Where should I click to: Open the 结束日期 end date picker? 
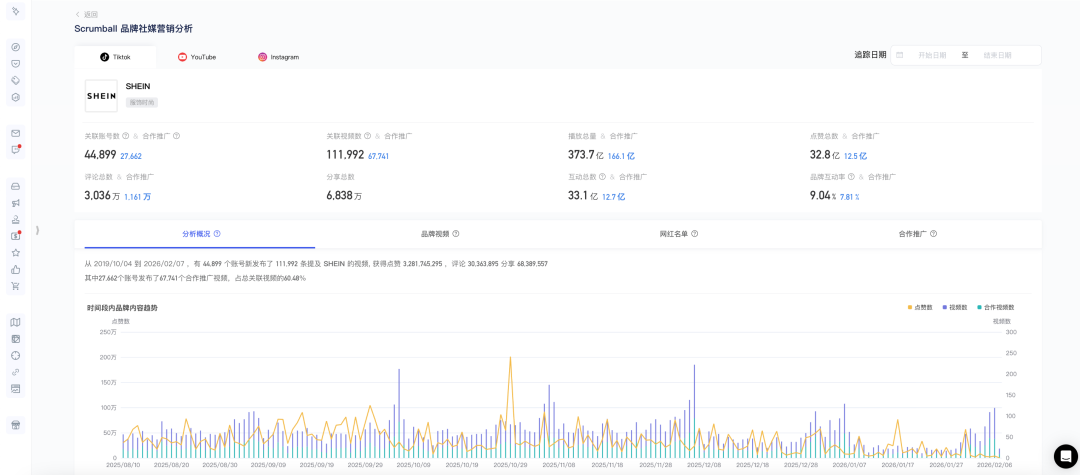point(997,55)
